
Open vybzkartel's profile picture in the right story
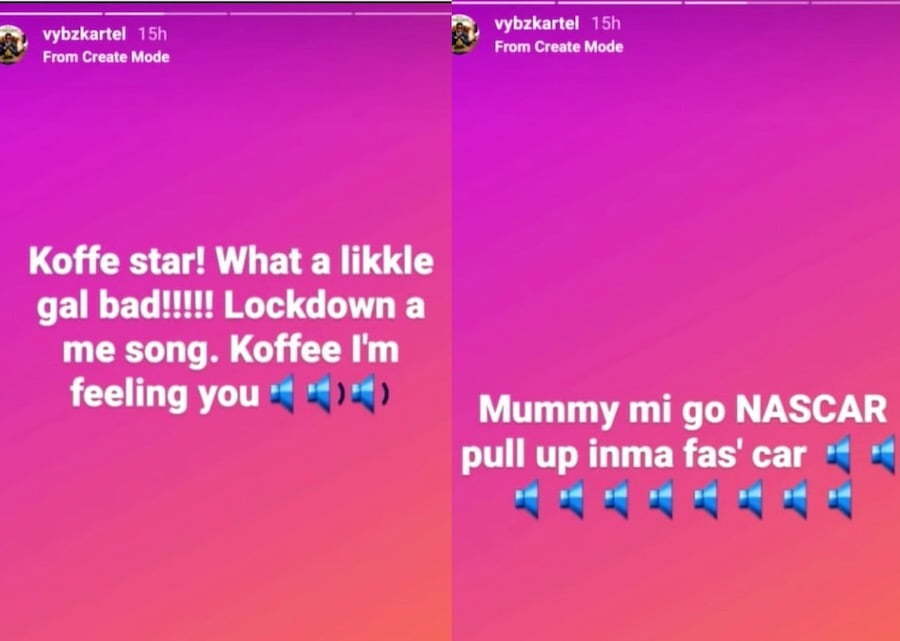click(x=464, y=34)
